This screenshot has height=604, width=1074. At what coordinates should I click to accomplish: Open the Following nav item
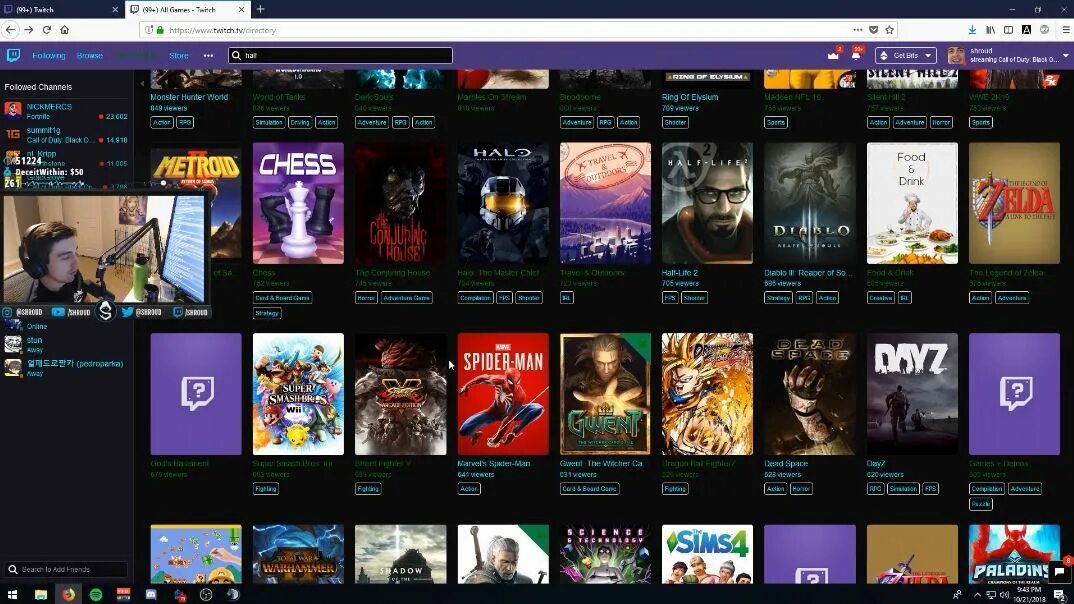(49, 55)
